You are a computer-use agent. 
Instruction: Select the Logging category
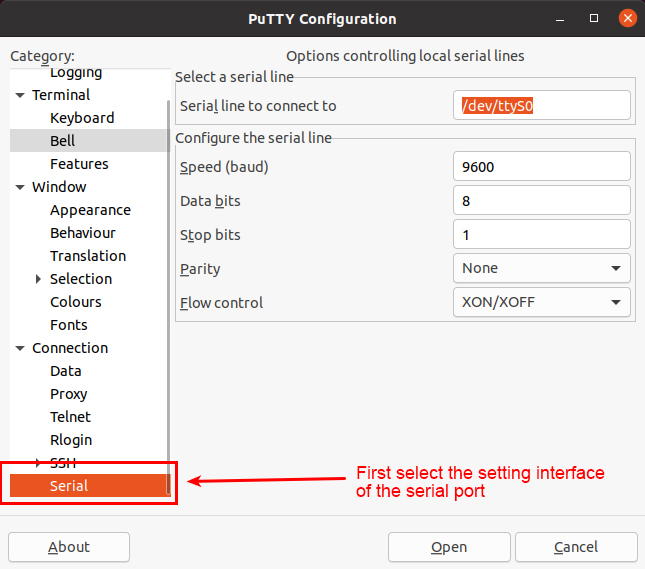pos(76,73)
